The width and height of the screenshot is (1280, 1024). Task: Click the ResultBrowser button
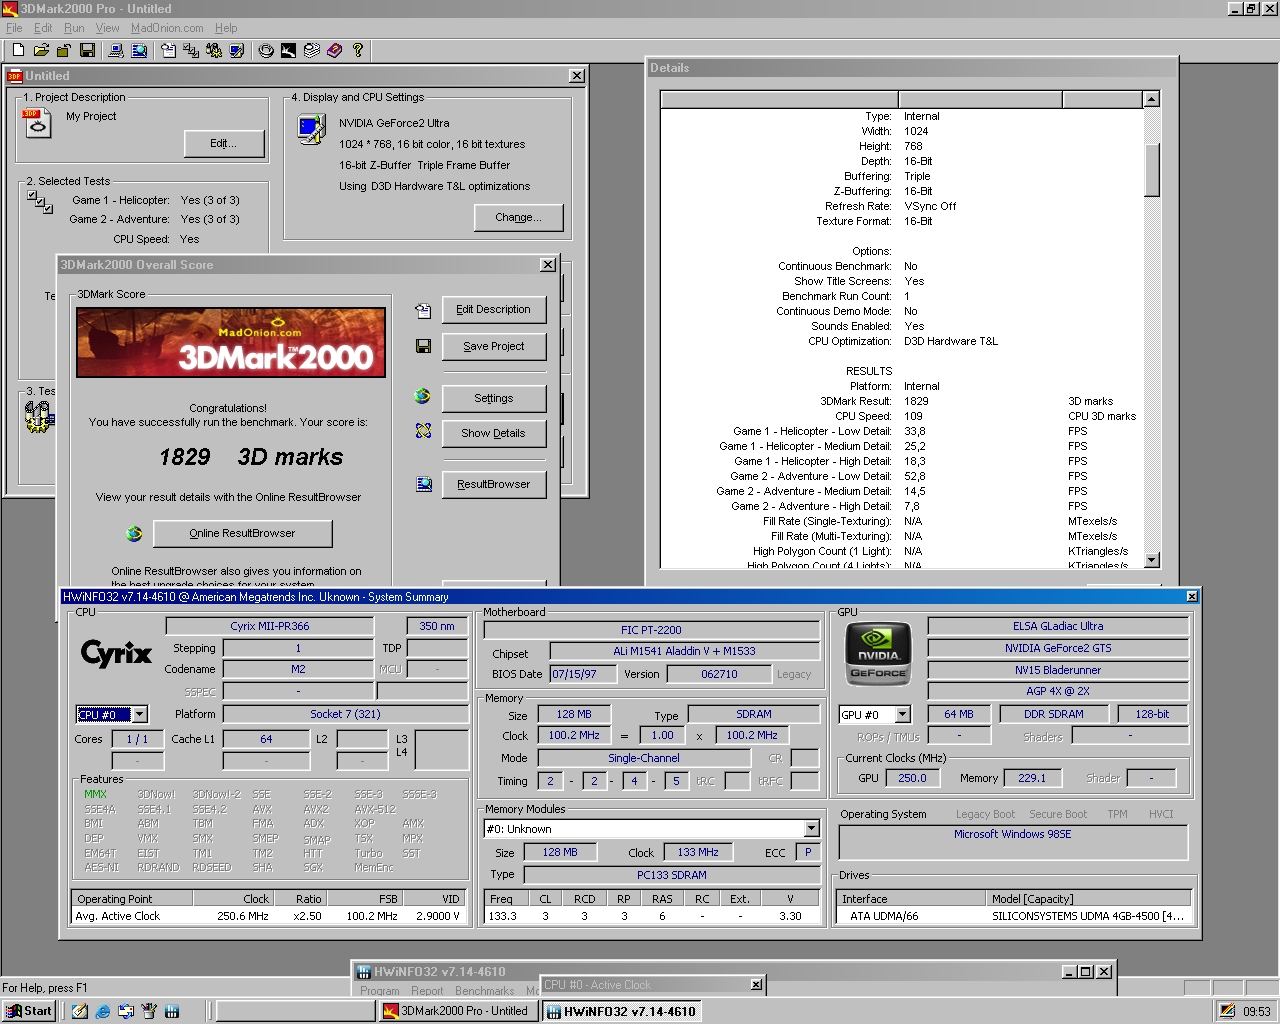(493, 484)
